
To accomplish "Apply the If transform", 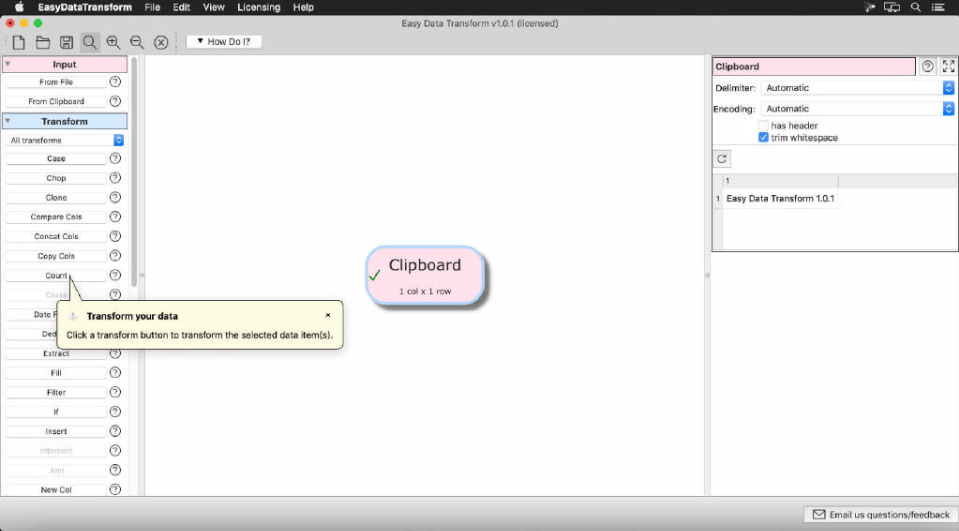I will [x=56, y=412].
